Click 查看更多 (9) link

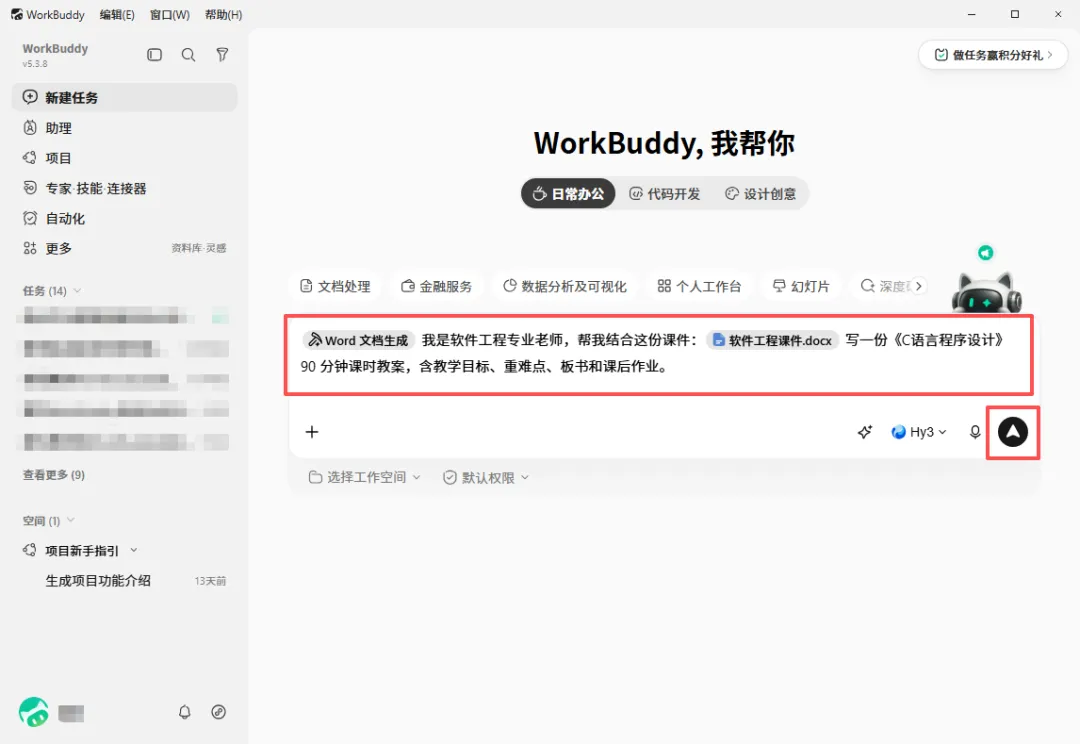click(54, 475)
